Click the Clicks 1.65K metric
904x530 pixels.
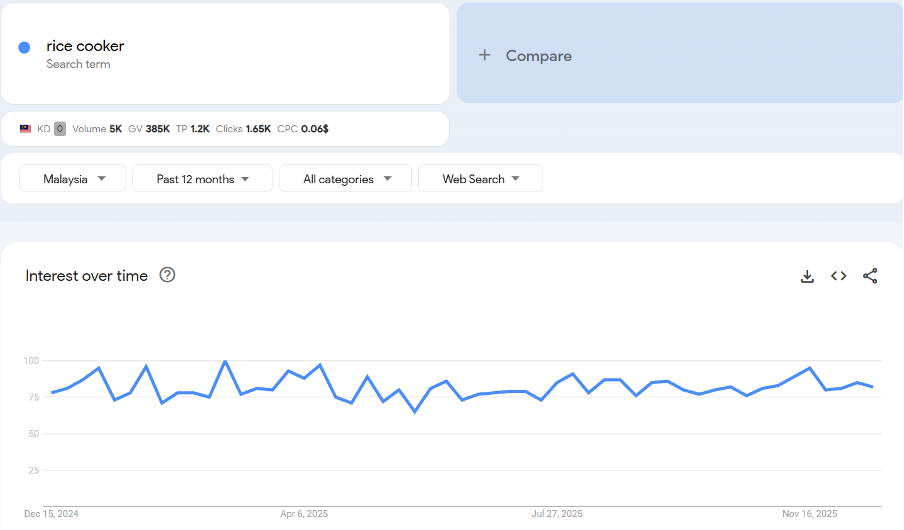pos(243,129)
